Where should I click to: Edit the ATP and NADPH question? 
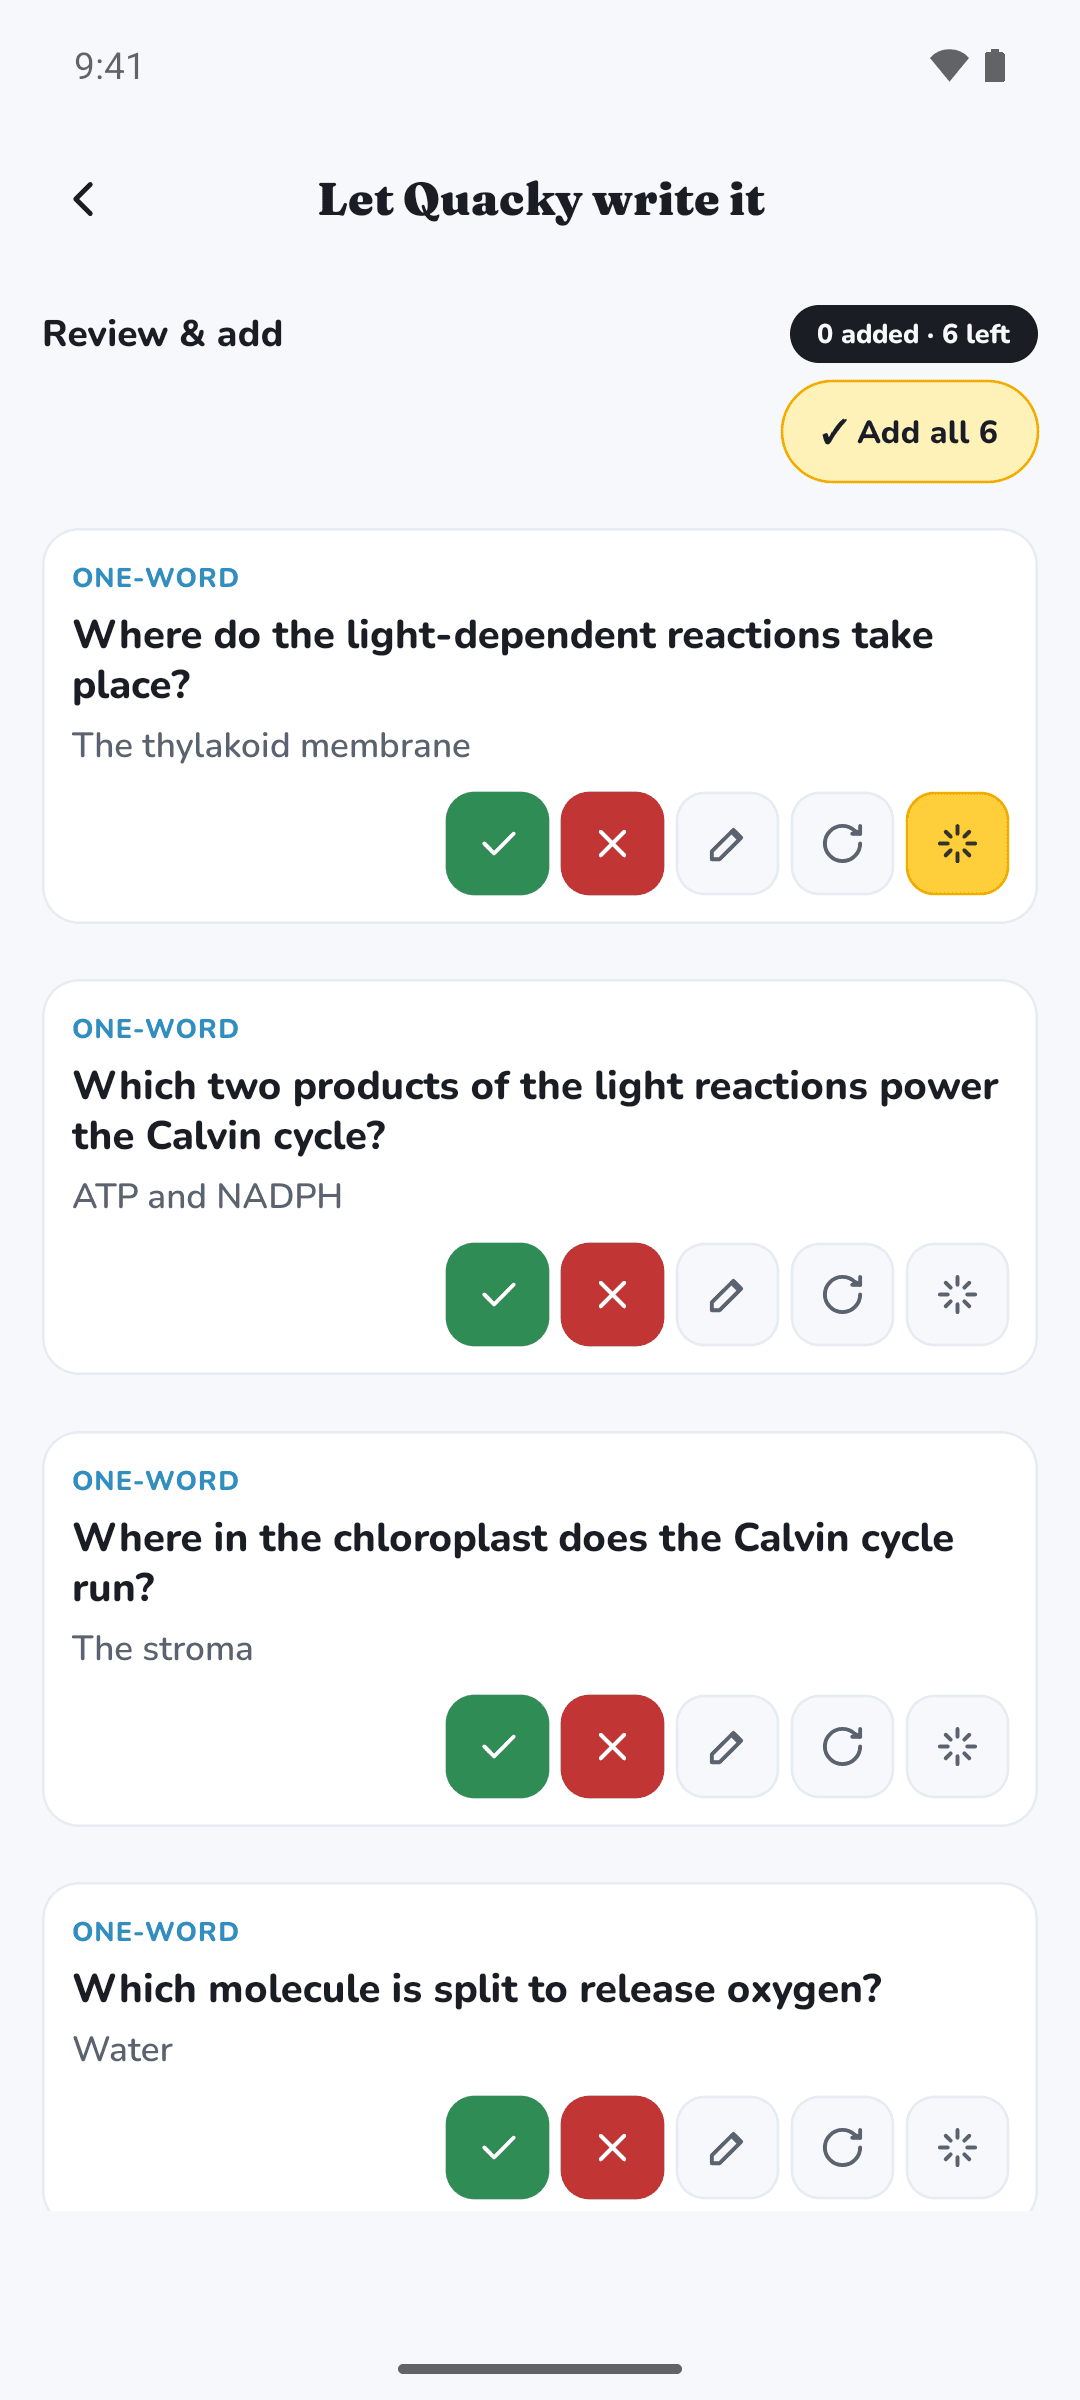(728, 1295)
